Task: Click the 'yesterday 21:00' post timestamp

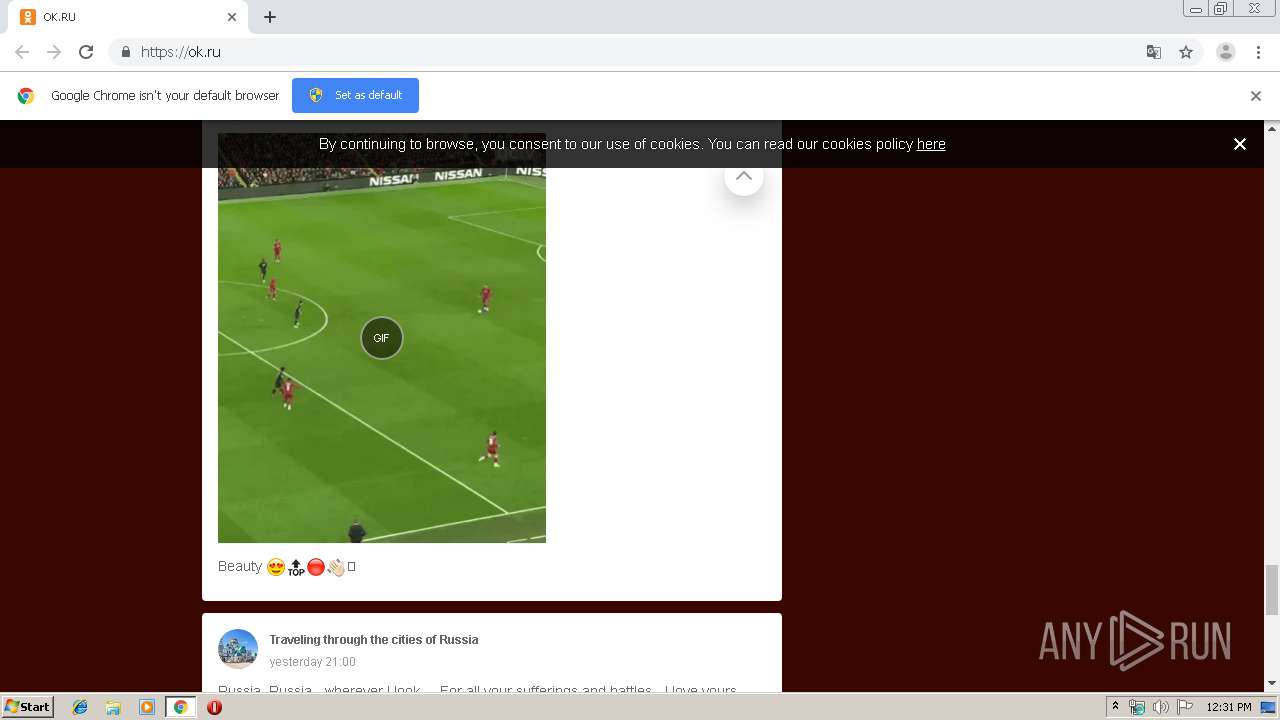Action: (x=312, y=662)
